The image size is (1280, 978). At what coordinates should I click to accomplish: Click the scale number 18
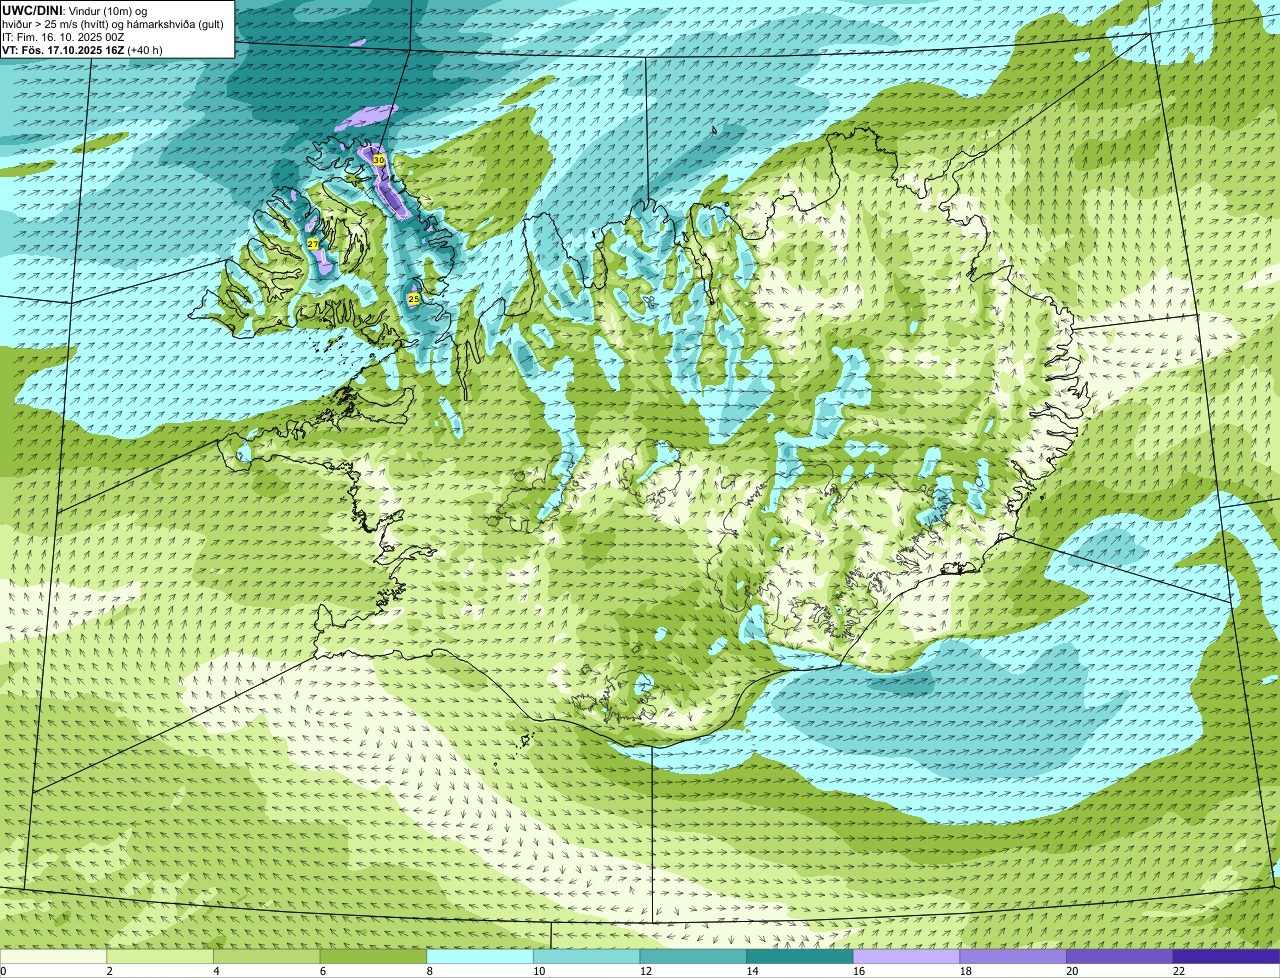[x=965, y=971]
